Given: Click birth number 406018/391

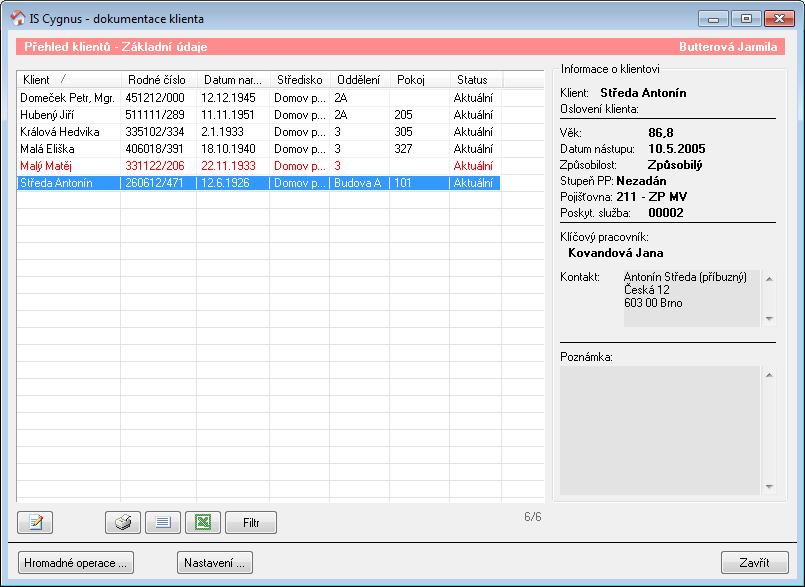Looking at the screenshot, I should click(x=155, y=148).
